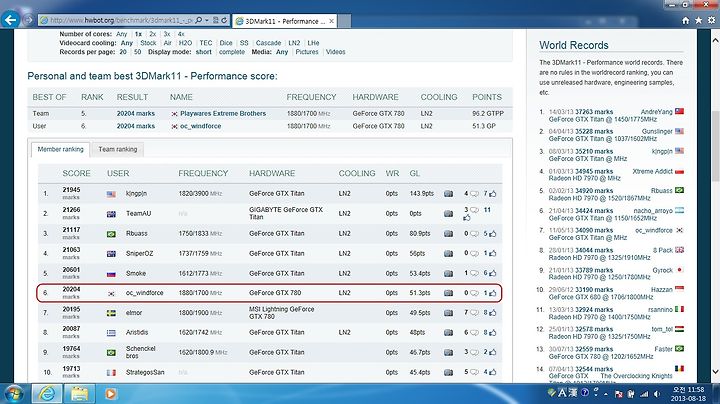The height and width of the screenshot is (404, 720).
Task: Open 37263 marks world record entry
Action: [594, 112]
